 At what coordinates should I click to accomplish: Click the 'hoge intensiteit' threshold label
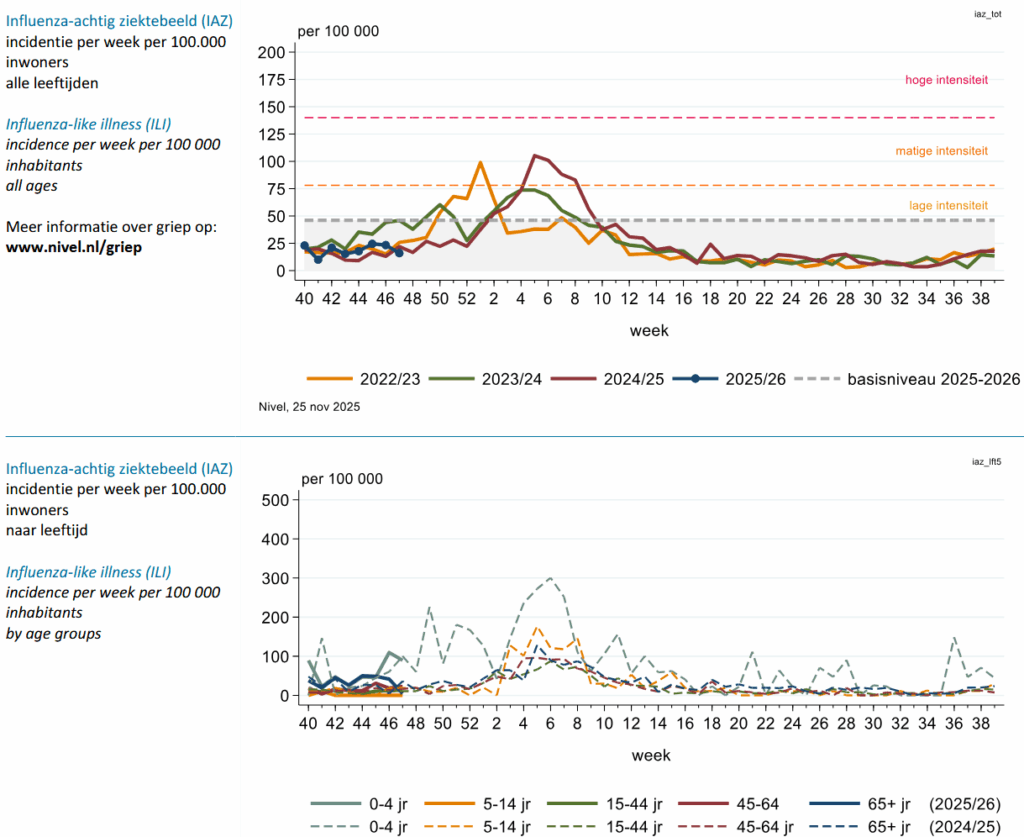pos(946,80)
